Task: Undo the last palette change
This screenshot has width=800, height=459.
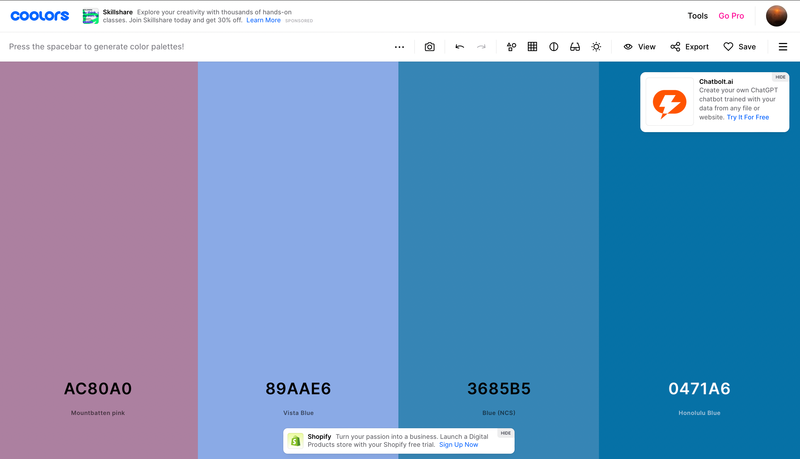Action: (x=459, y=47)
